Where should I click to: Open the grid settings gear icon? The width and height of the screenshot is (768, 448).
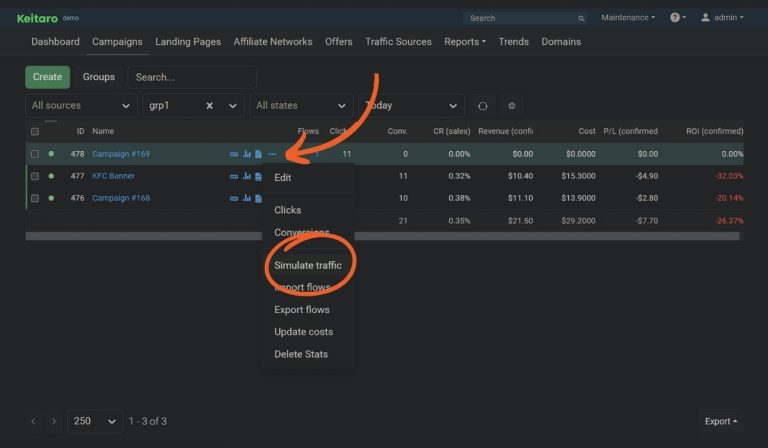(511, 106)
